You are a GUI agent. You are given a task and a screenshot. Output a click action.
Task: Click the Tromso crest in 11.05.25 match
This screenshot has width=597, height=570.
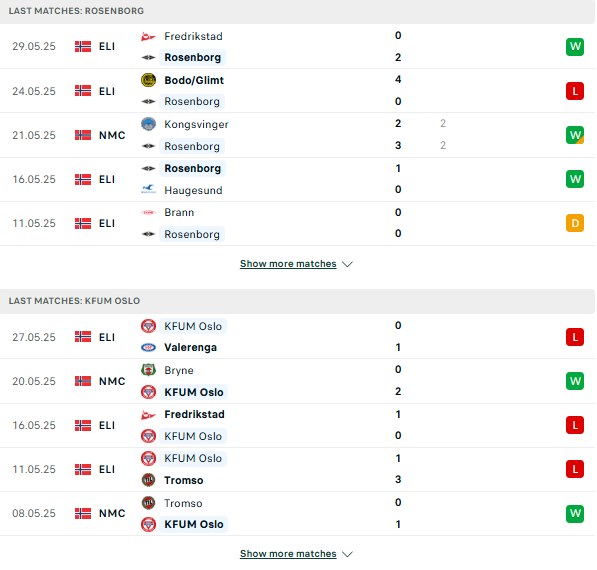[148, 480]
